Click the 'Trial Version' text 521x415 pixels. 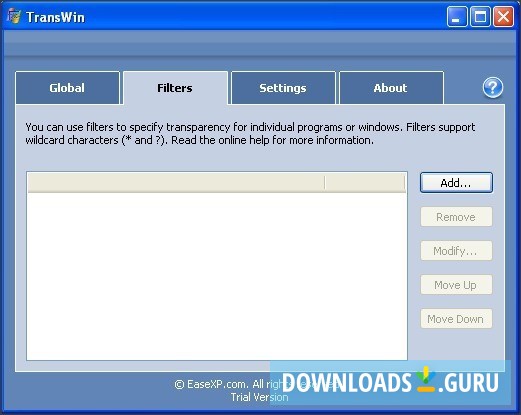coord(259,397)
